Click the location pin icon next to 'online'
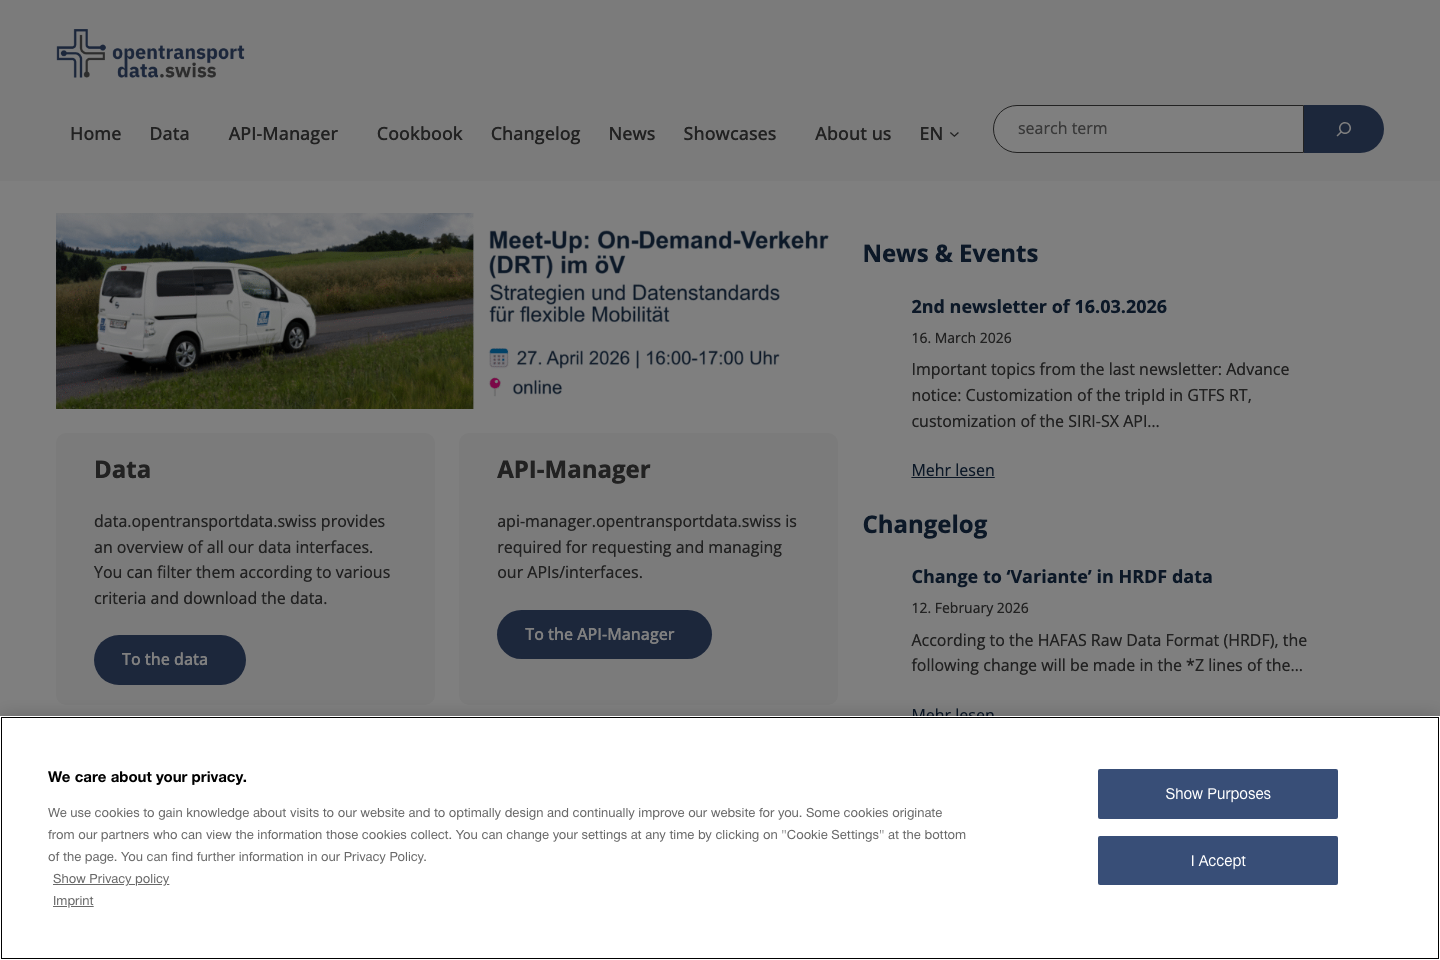 (x=495, y=387)
